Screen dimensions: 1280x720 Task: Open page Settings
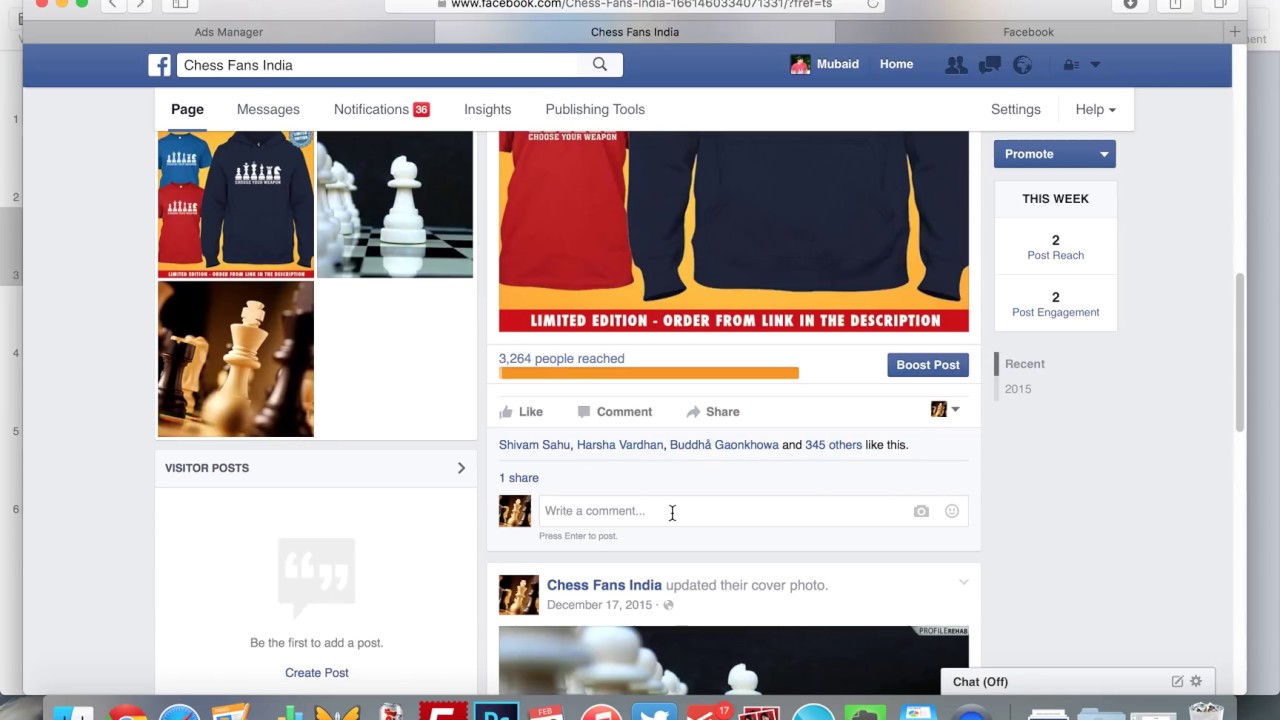click(x=1015, y=109)
